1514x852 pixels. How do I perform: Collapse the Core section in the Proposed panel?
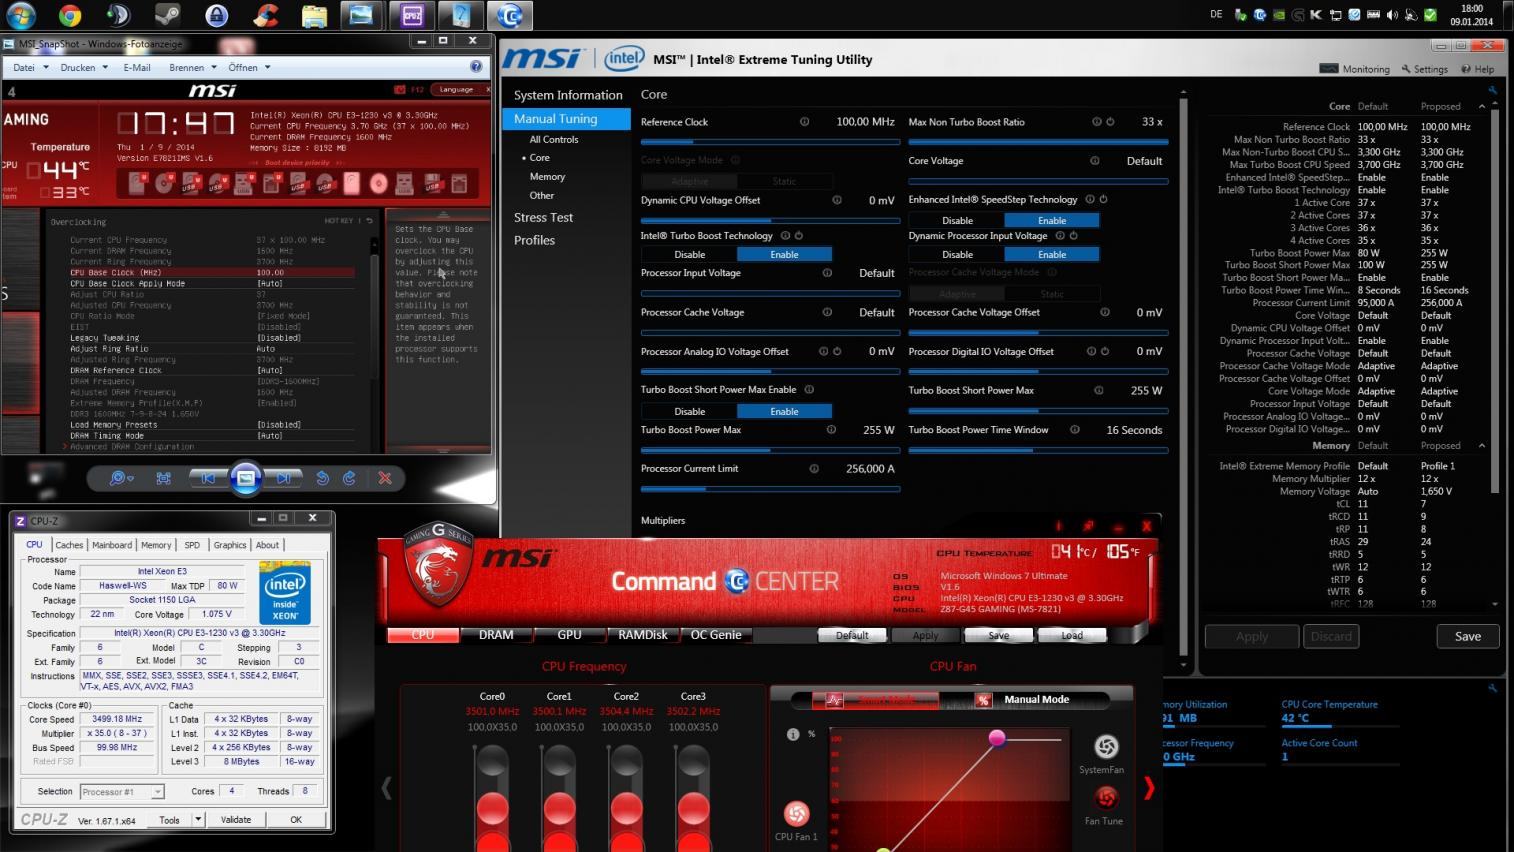tap(1481, 106)
